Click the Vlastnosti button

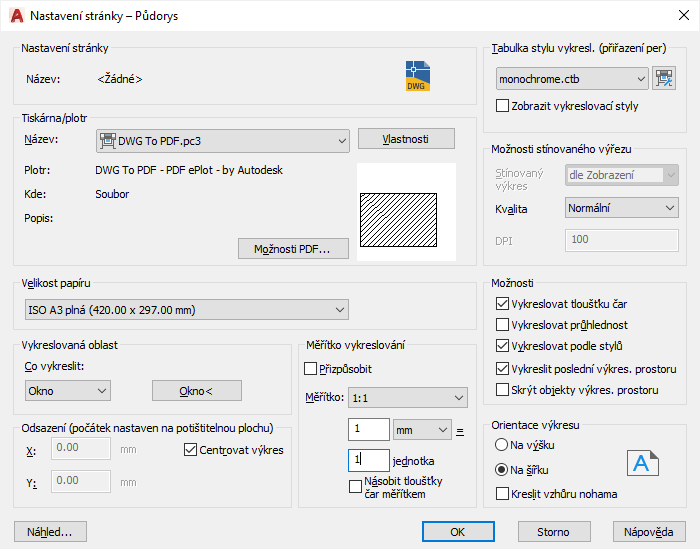406,139
